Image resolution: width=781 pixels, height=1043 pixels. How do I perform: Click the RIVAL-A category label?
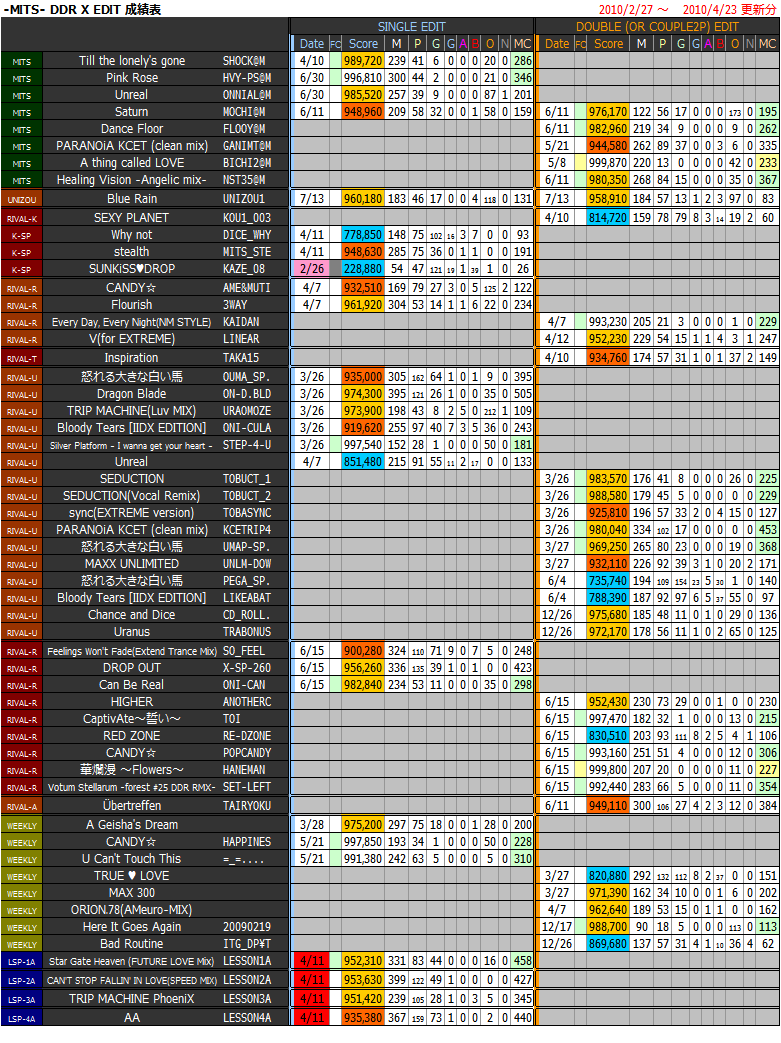coord(22,806)
